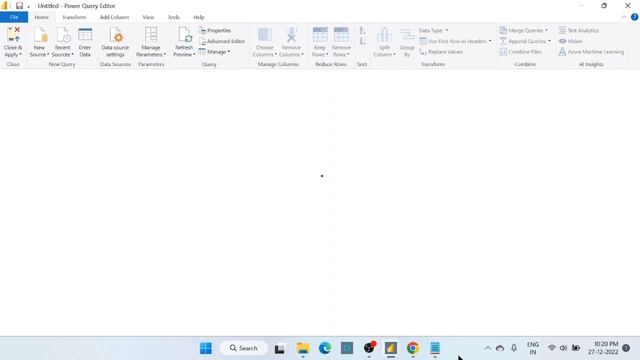Open Google Chrome from taskbar
This screenshot has width=640, height=360.
[413, 348]
